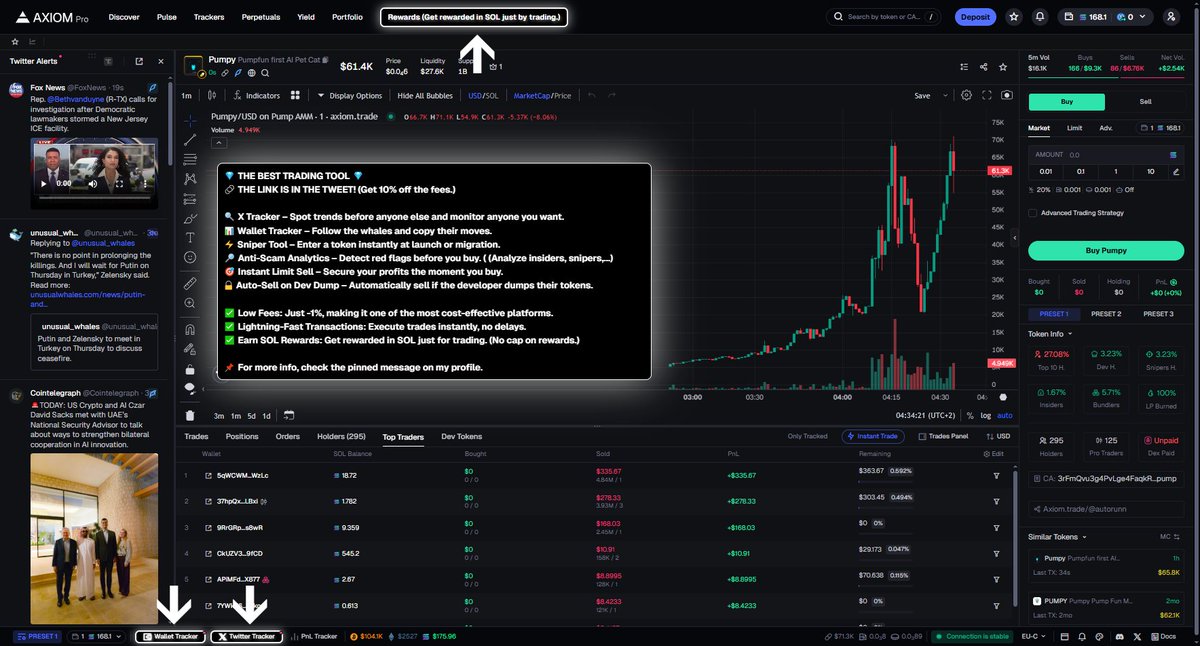Screen dimensions: 1200x646
Task: Select the Text tool in the chart toolbar
Action: click(x=190, y=237)
